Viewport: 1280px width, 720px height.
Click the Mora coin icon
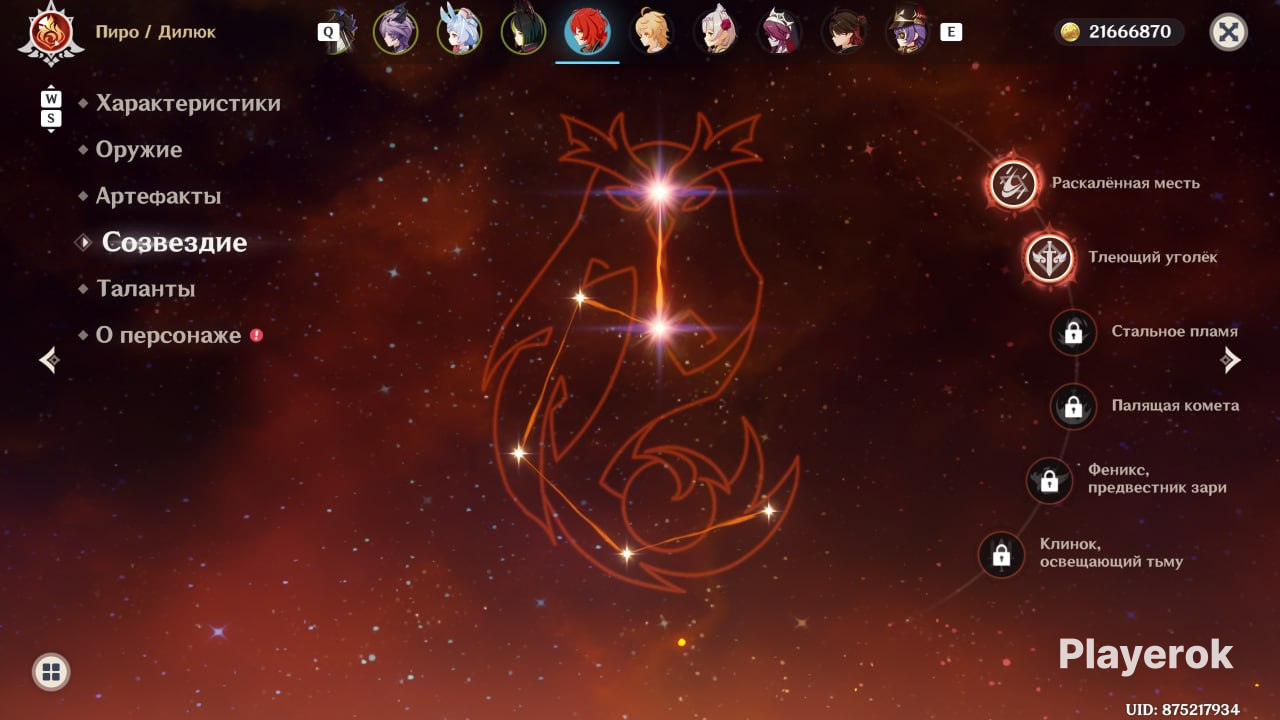(1071, 32)
